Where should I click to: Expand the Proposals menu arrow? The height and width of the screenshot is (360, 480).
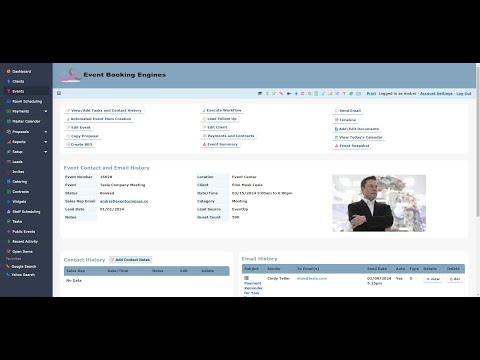coord(46,132)
